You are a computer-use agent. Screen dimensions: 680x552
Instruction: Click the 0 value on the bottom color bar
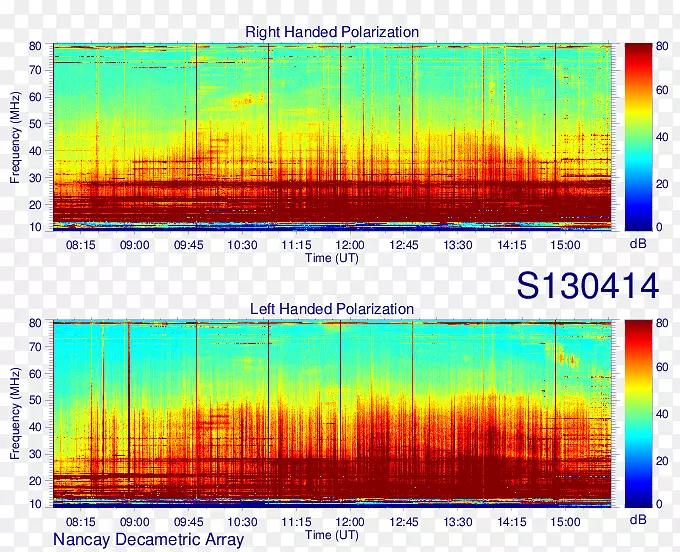click(658, 504)
